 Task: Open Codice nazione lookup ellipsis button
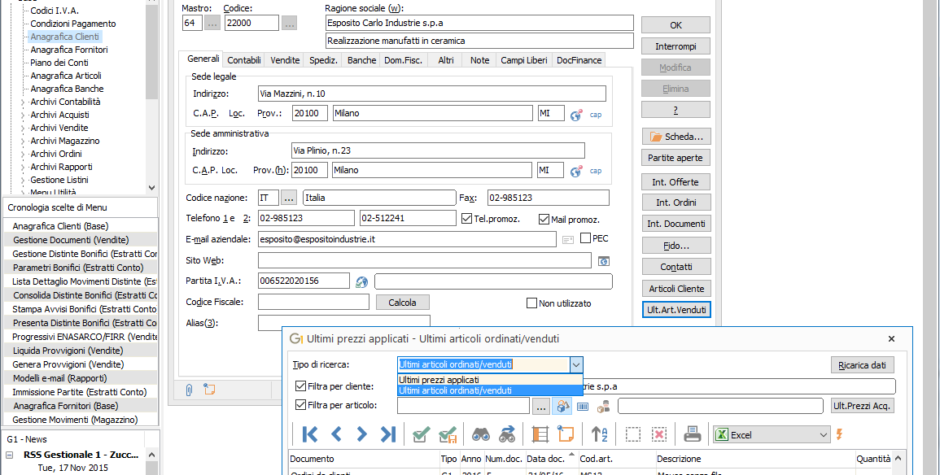pyautogui.click(x=289, y=197)
